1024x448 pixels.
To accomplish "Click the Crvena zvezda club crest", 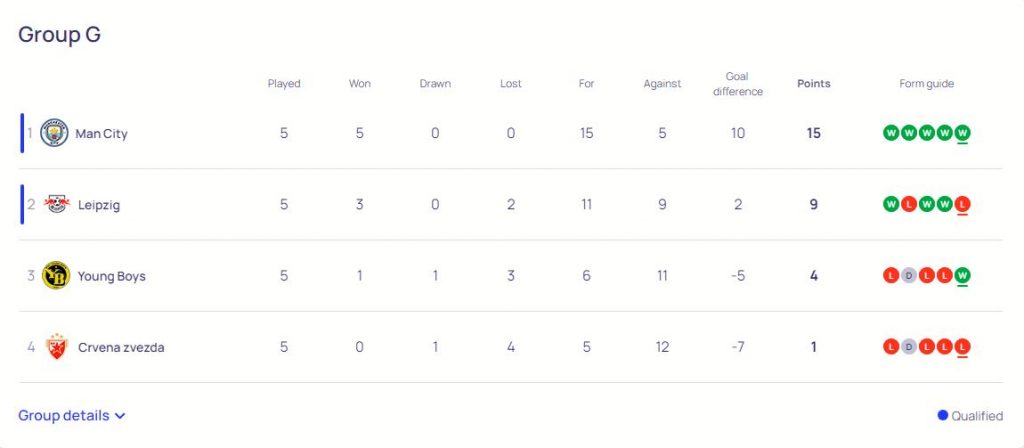I will tap(56, 347).
